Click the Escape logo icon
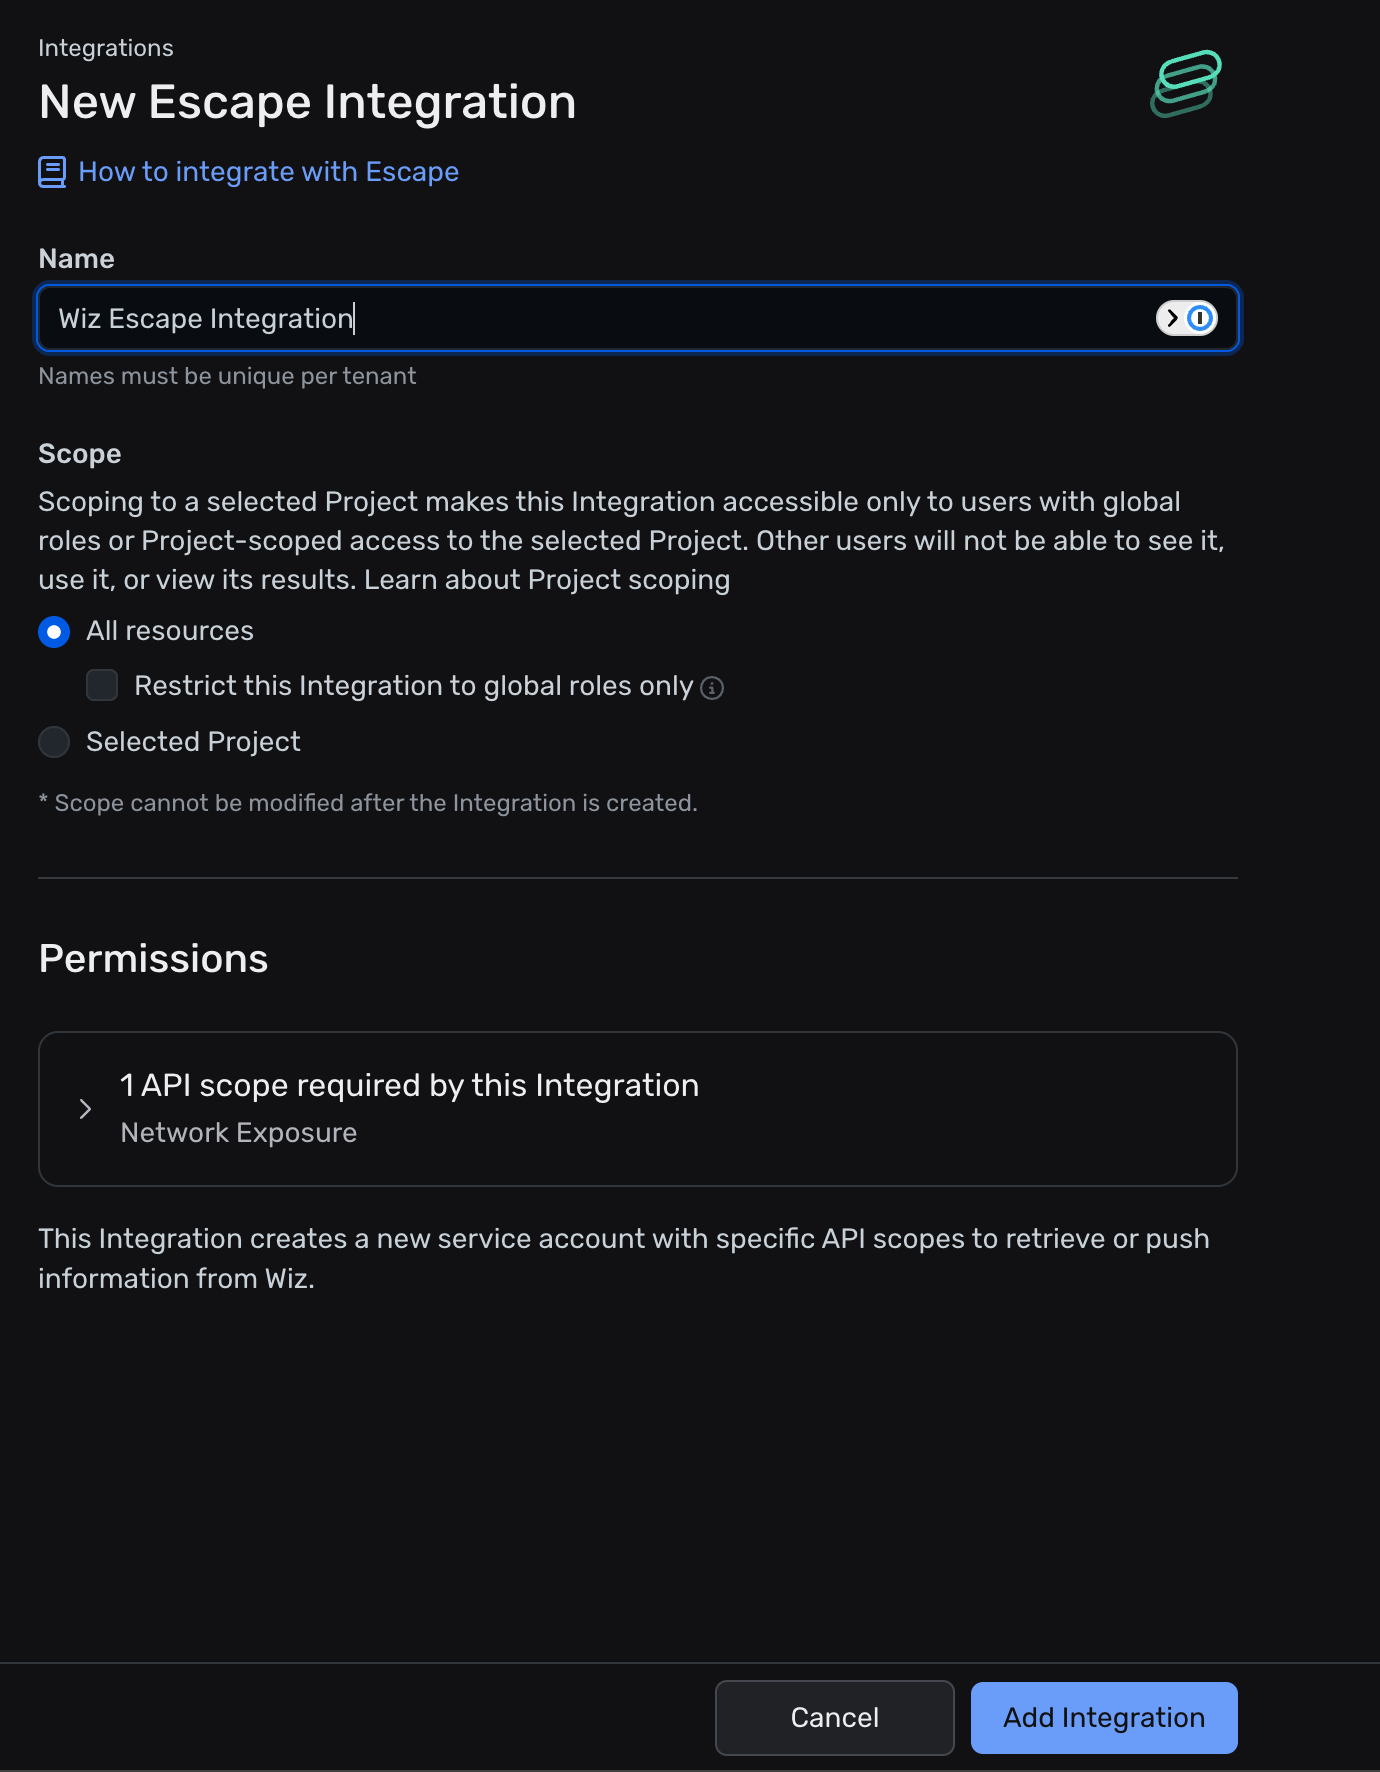Screen dimensions: 1380x1772 pos(1186,84)
